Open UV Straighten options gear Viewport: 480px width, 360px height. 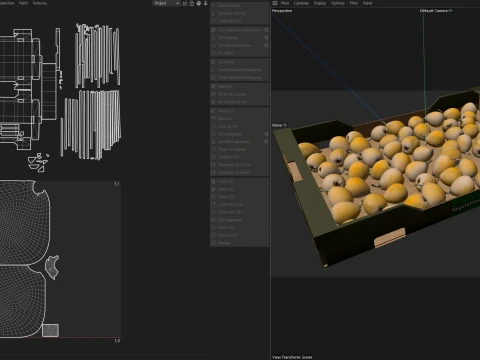coord(266,134)
